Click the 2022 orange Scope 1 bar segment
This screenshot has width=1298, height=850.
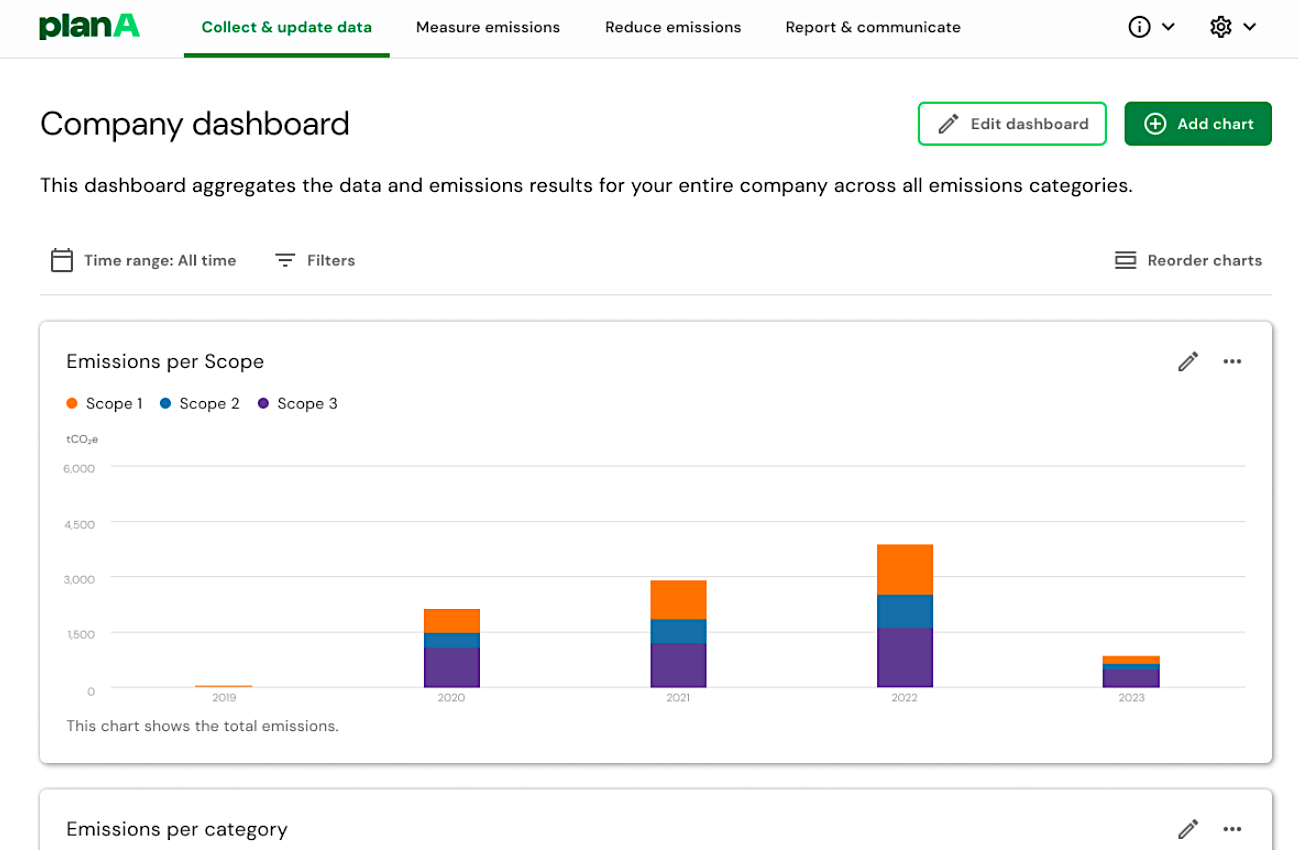click(905, 570)
